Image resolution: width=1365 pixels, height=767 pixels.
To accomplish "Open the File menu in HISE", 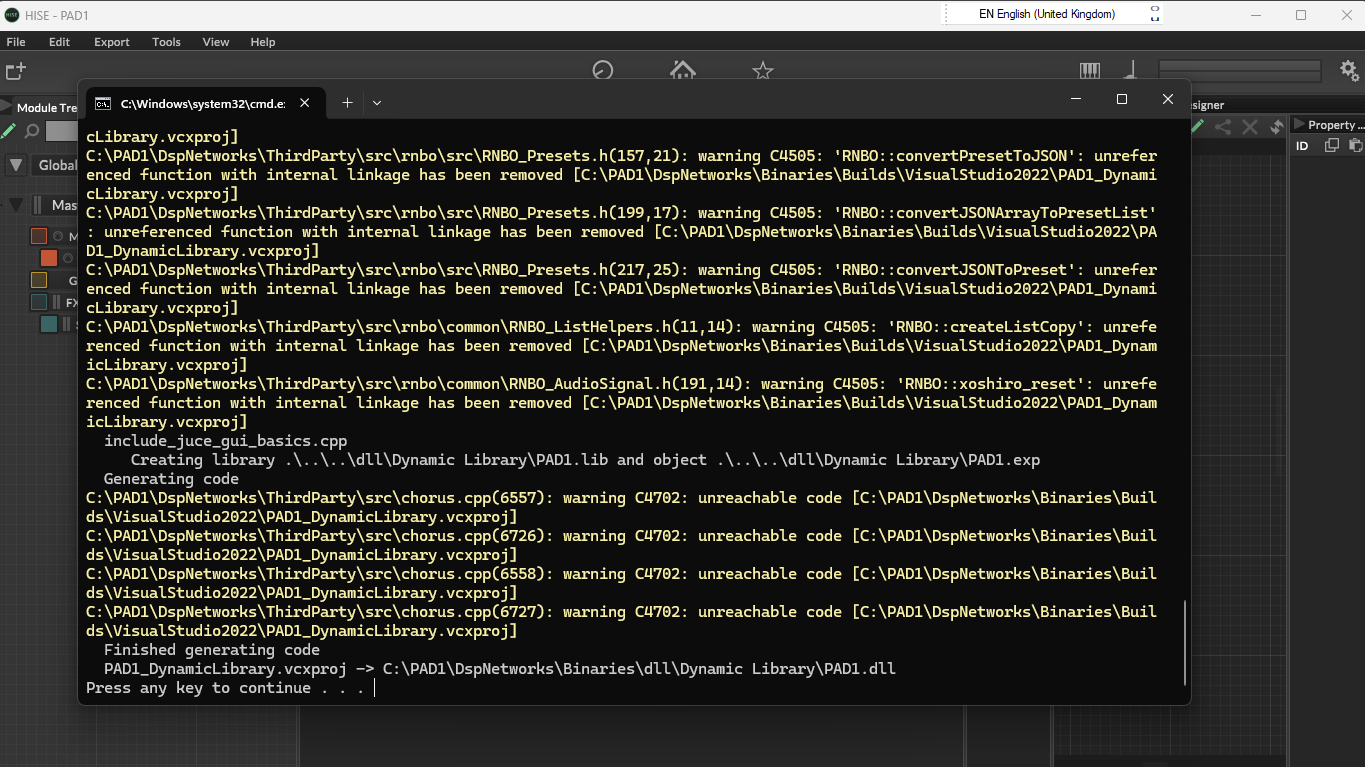I will click(x=15, y=42).
